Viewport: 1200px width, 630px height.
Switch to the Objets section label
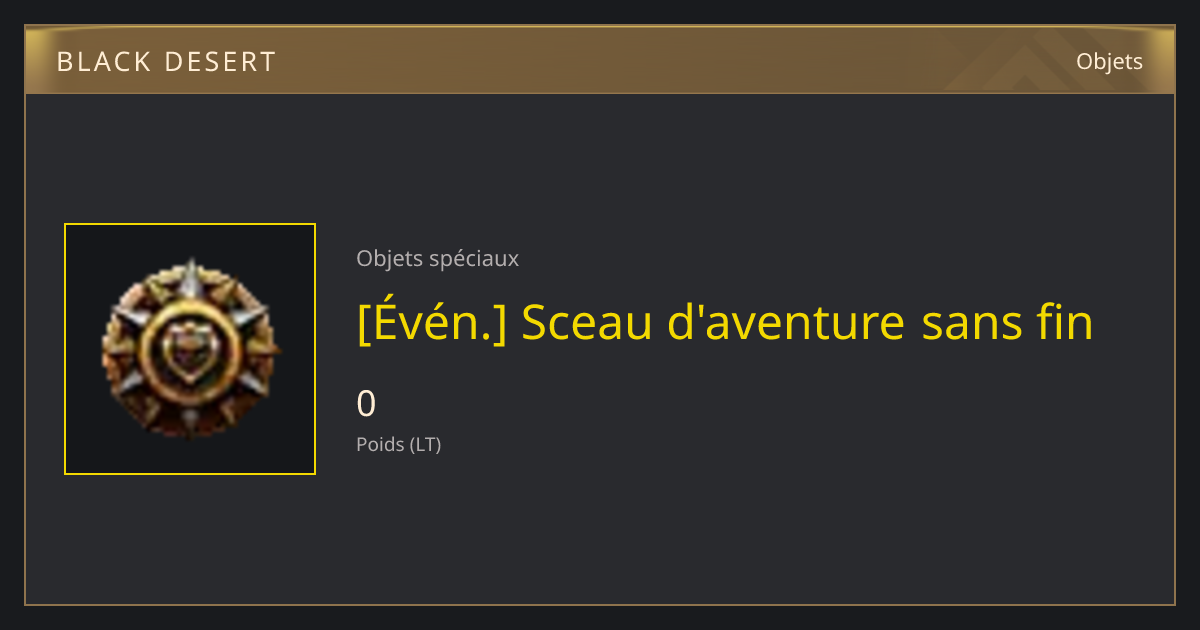coord(1109,61)
